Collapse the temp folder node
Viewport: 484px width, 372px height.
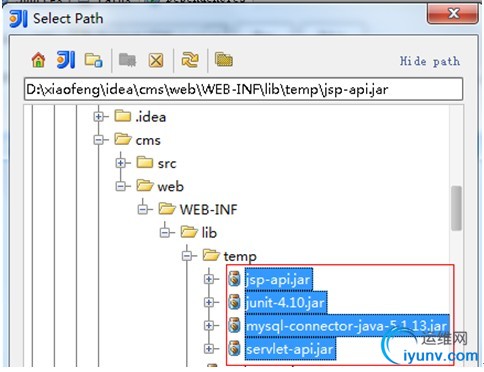pyautogui.click(x=187, y=256)
